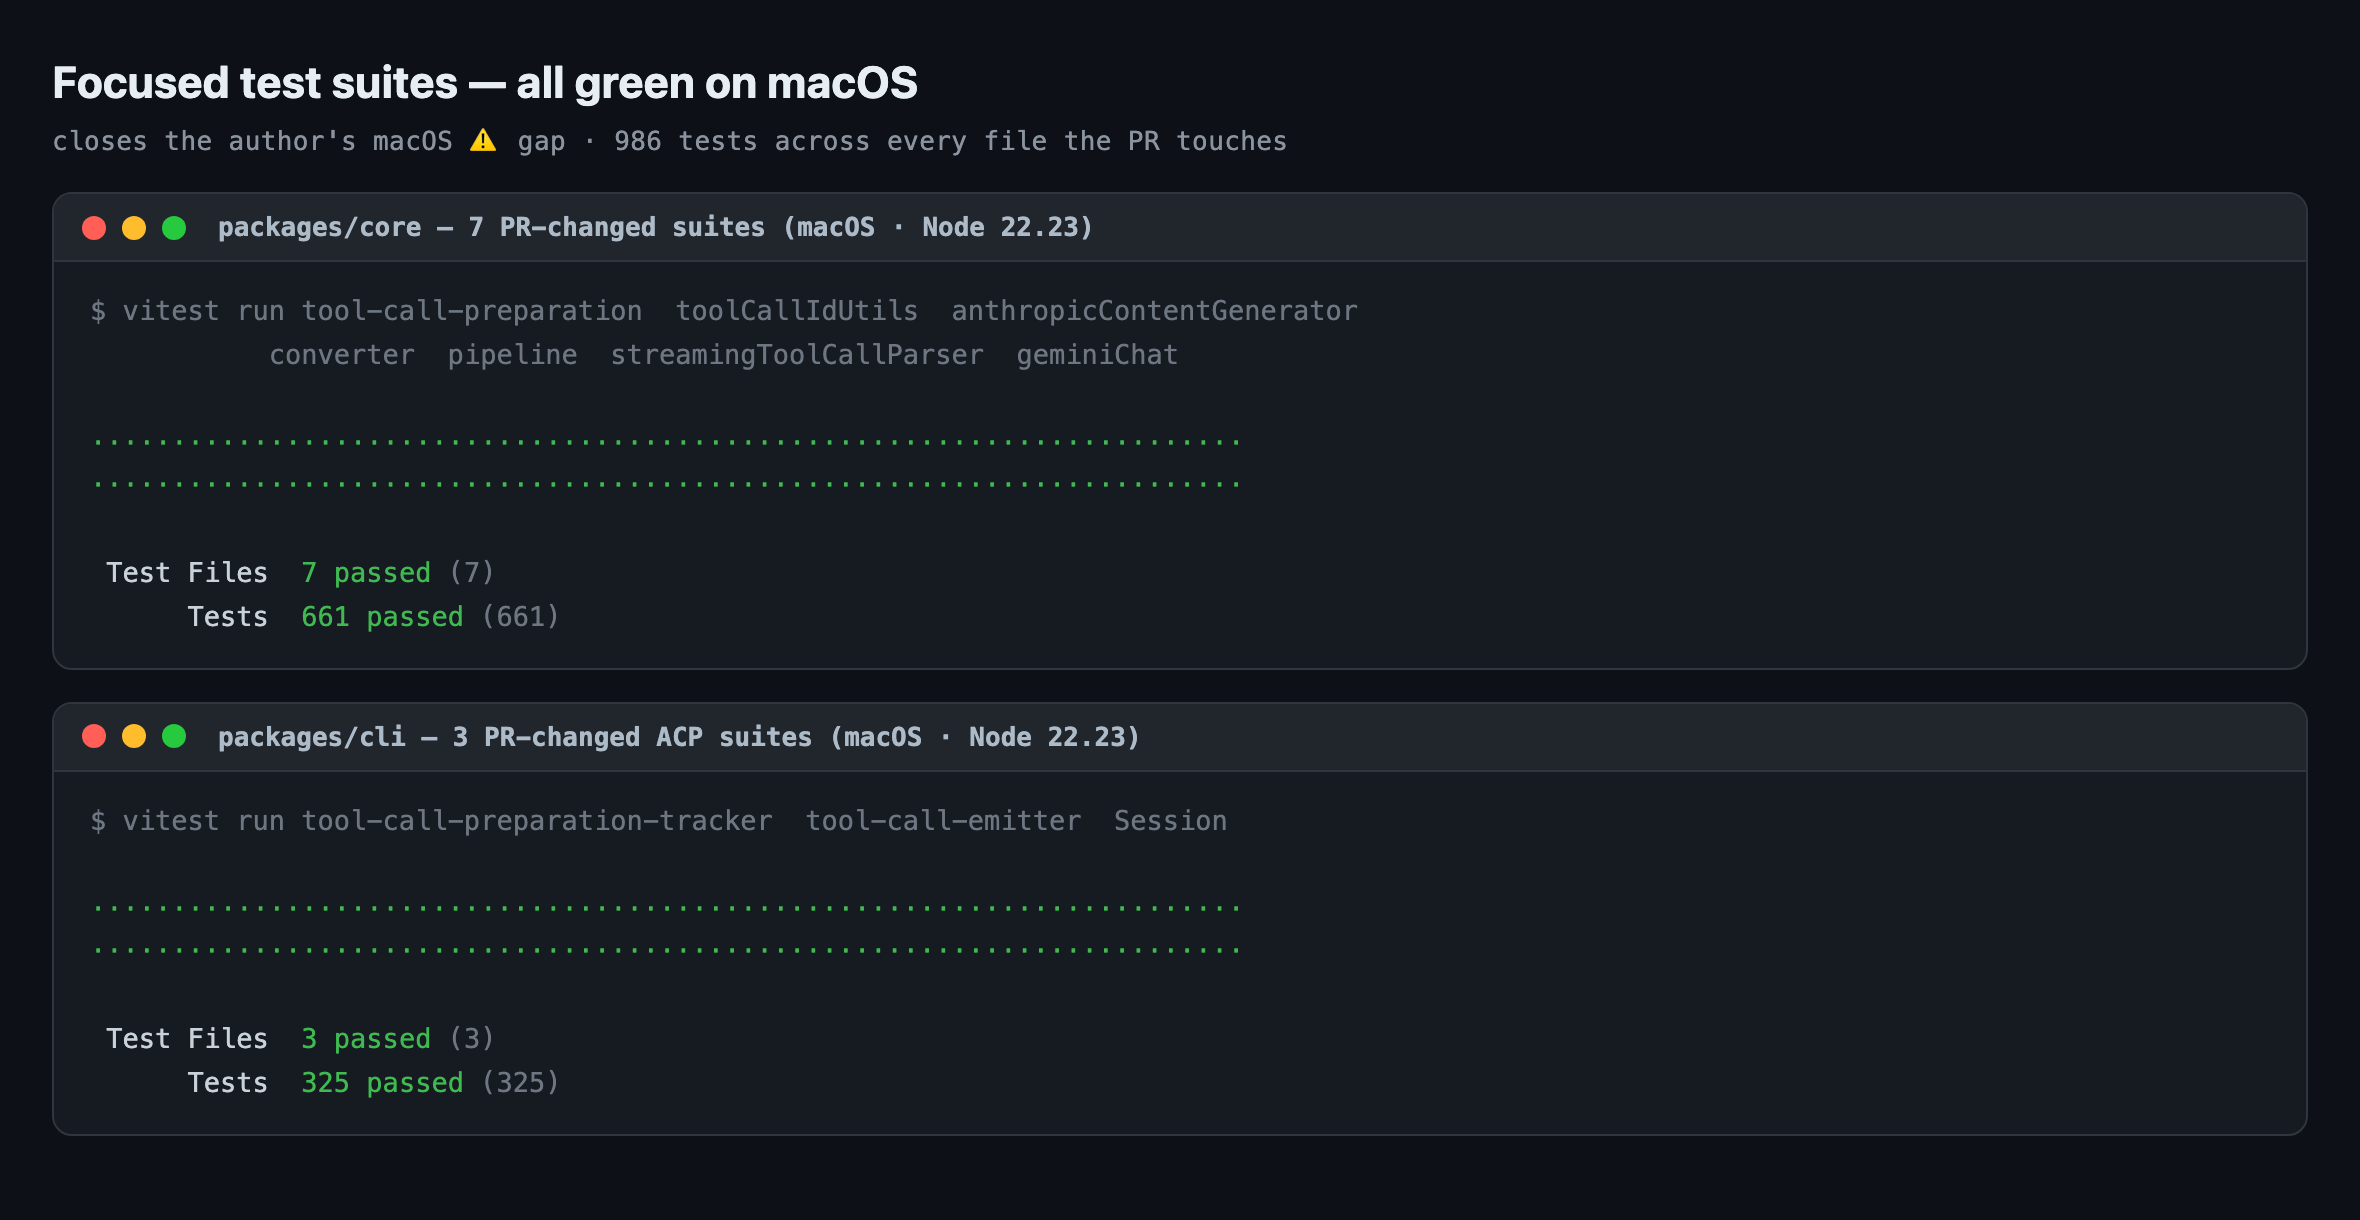Select the '325 passed' test result
Viewport: 2360px width, 1220px height.
(x=382, y=1083)
